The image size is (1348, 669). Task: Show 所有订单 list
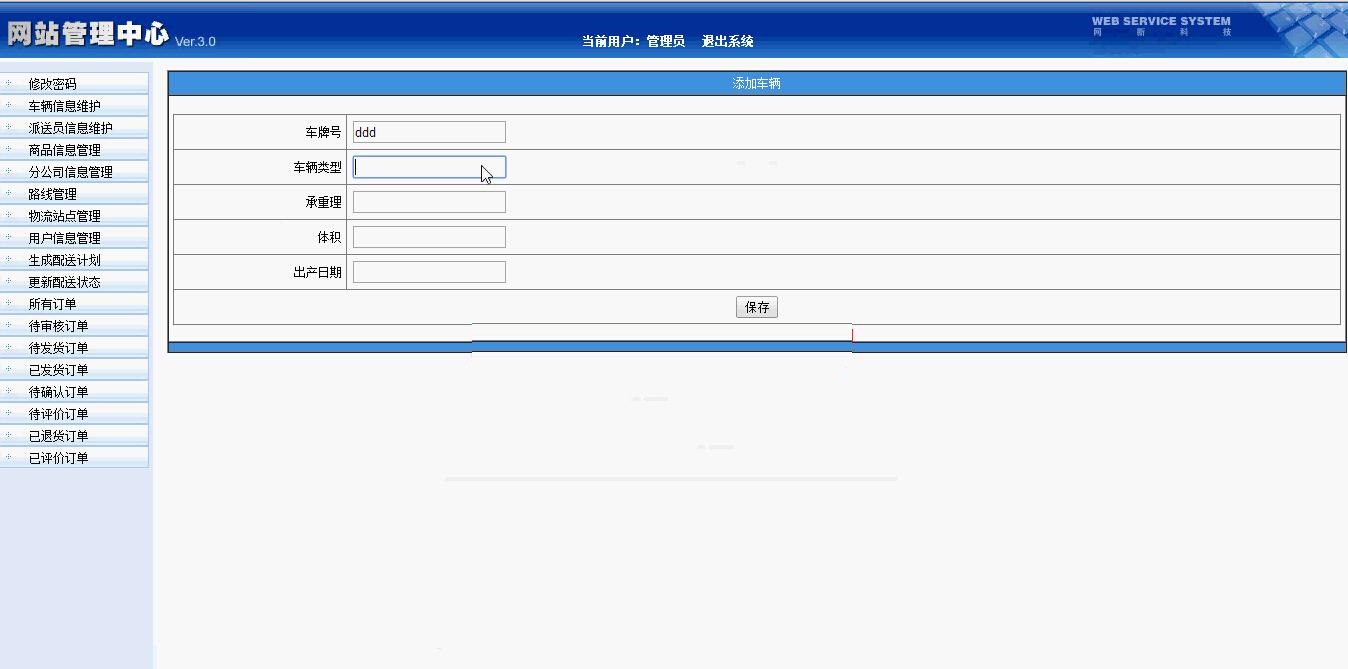52,304
